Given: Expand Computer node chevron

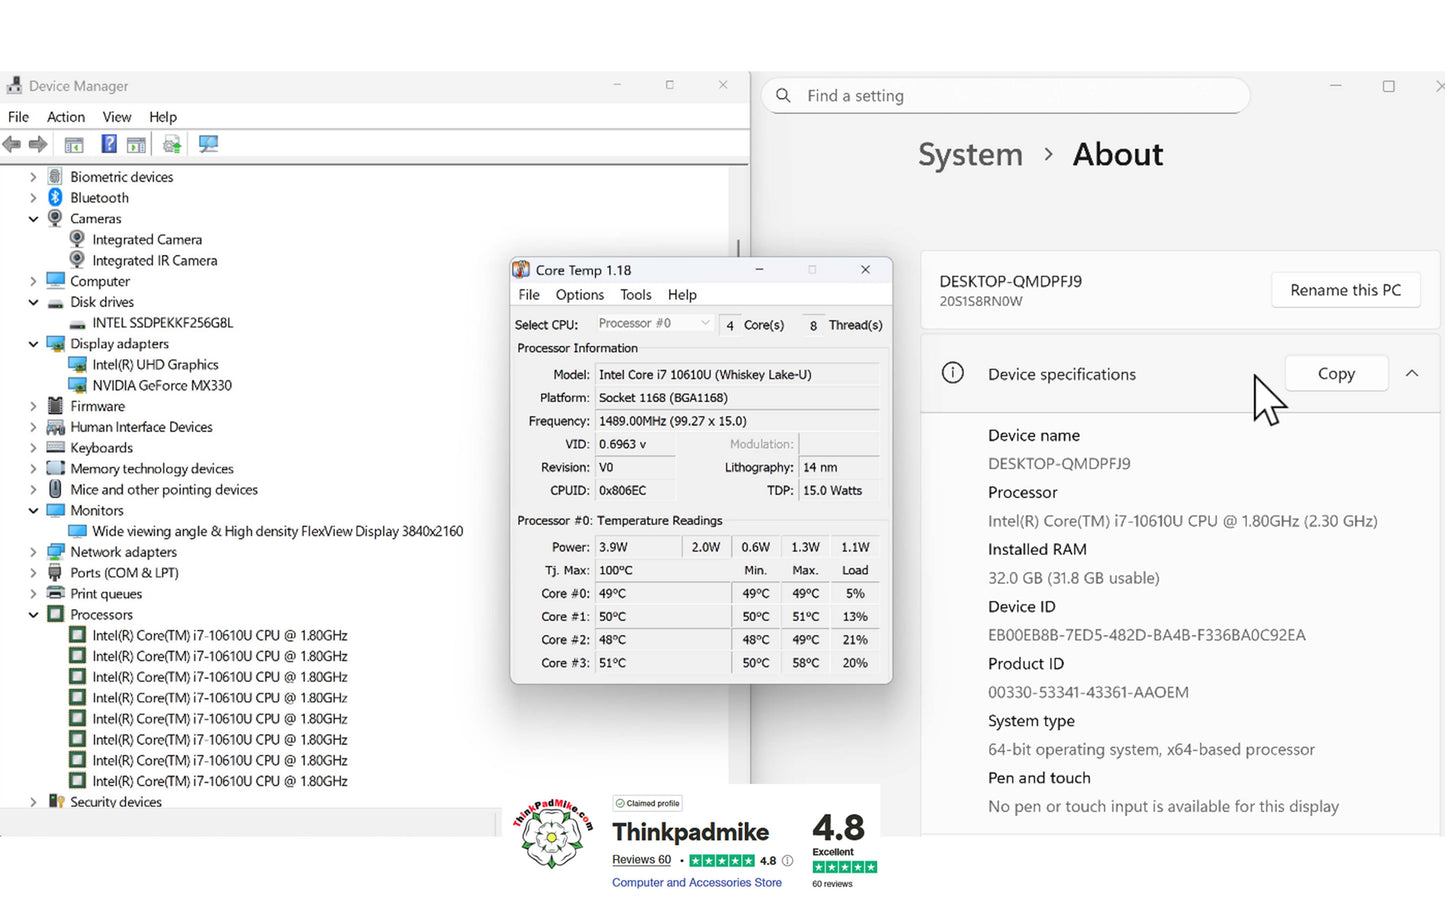Looking at the screenshot, I should click(x=33, y=282).
